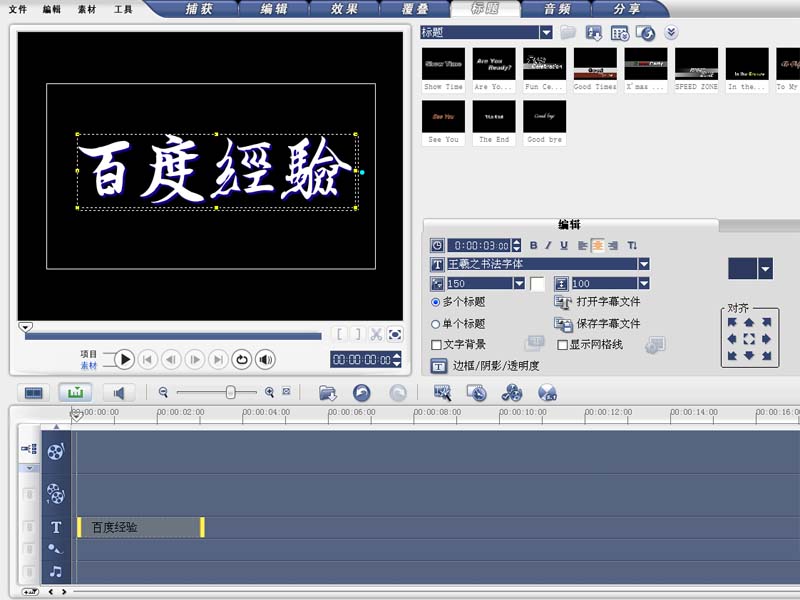Center-align the title text

(x=597, y=245)
